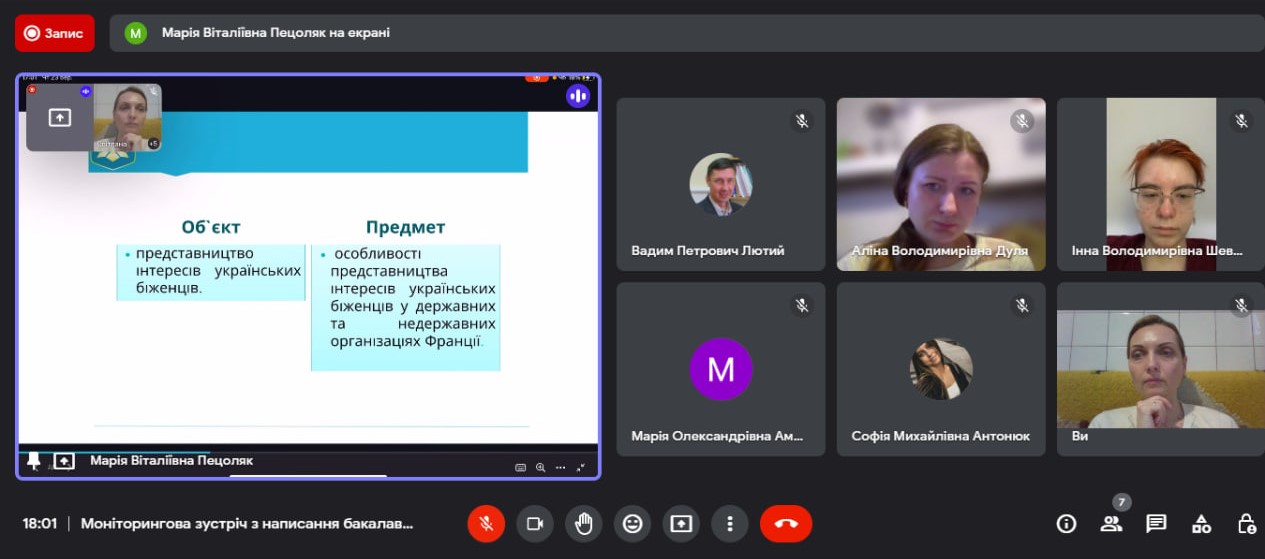This screenshot has width=1265, height=559.
Task: Click muted mic icon on Софія Михайлівна tile
Action: click(1022, 305)
